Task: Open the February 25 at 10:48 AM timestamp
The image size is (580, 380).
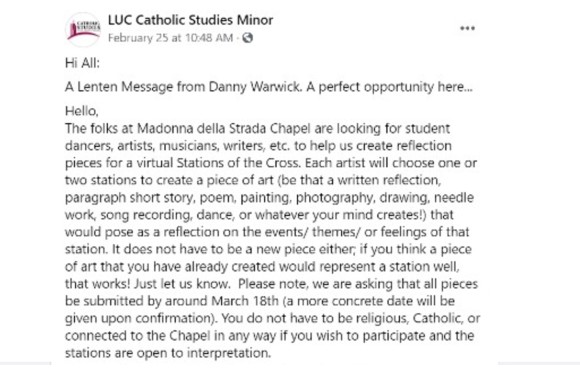Action: pos(171,38)
